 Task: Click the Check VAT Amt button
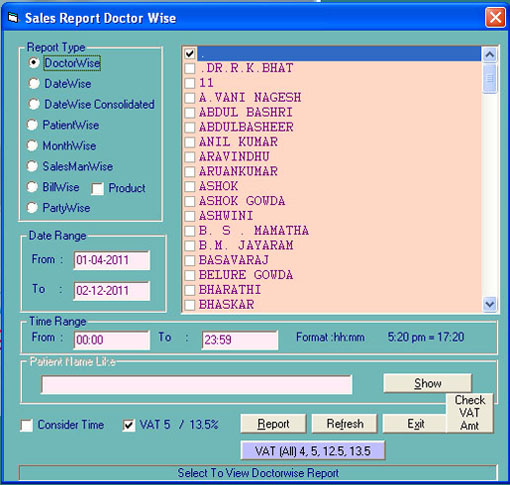469,413
